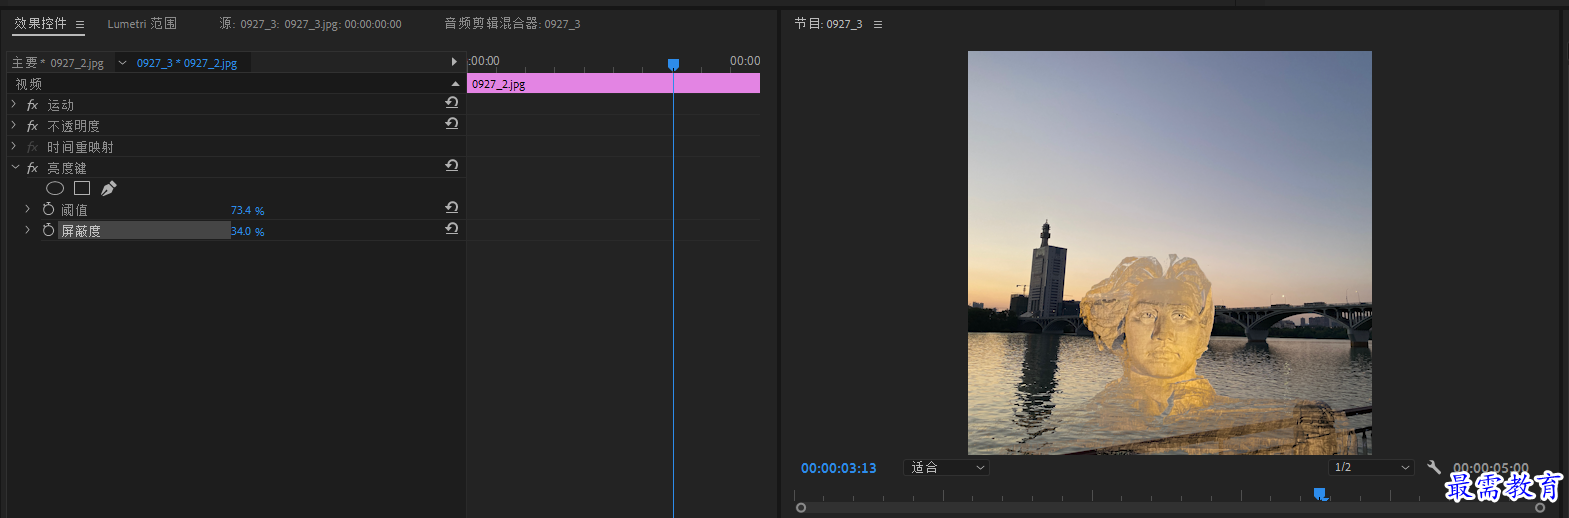Click the 阈值 value 73.4 %

point(247,210)
